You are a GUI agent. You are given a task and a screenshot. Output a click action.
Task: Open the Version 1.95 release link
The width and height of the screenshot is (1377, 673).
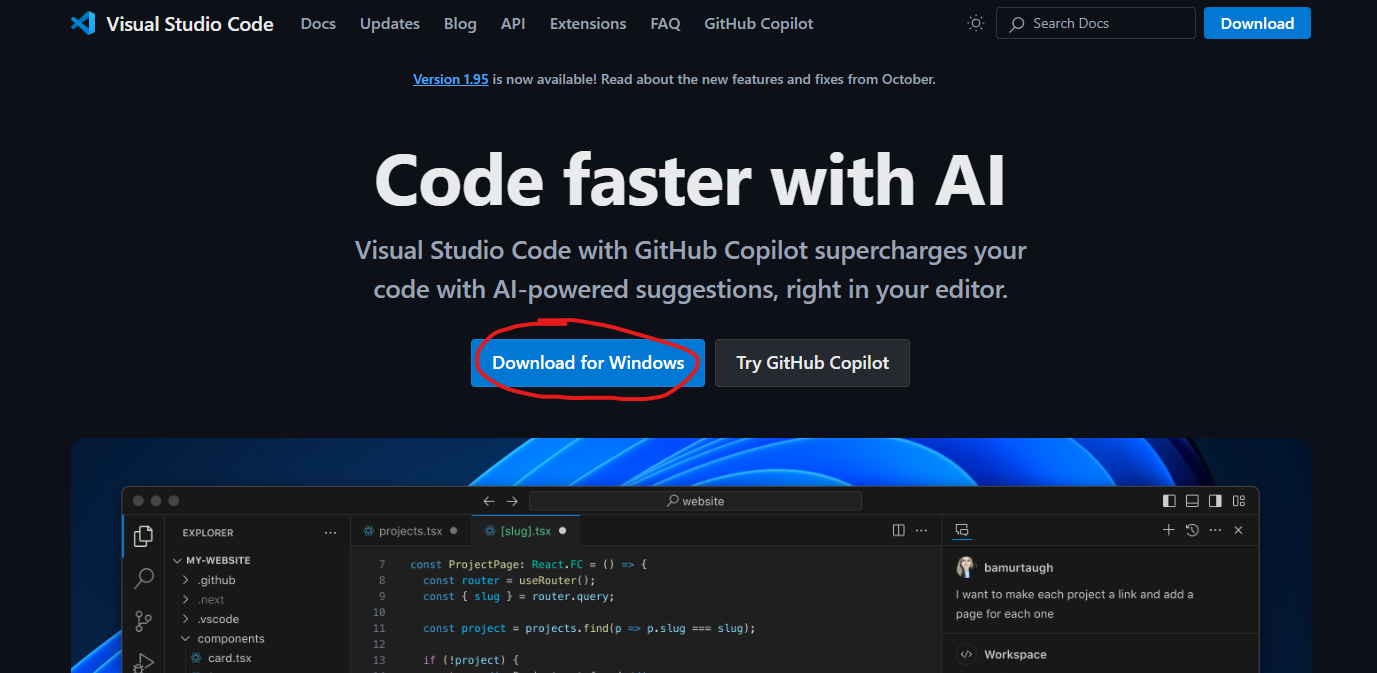click(x=451, y=79)
